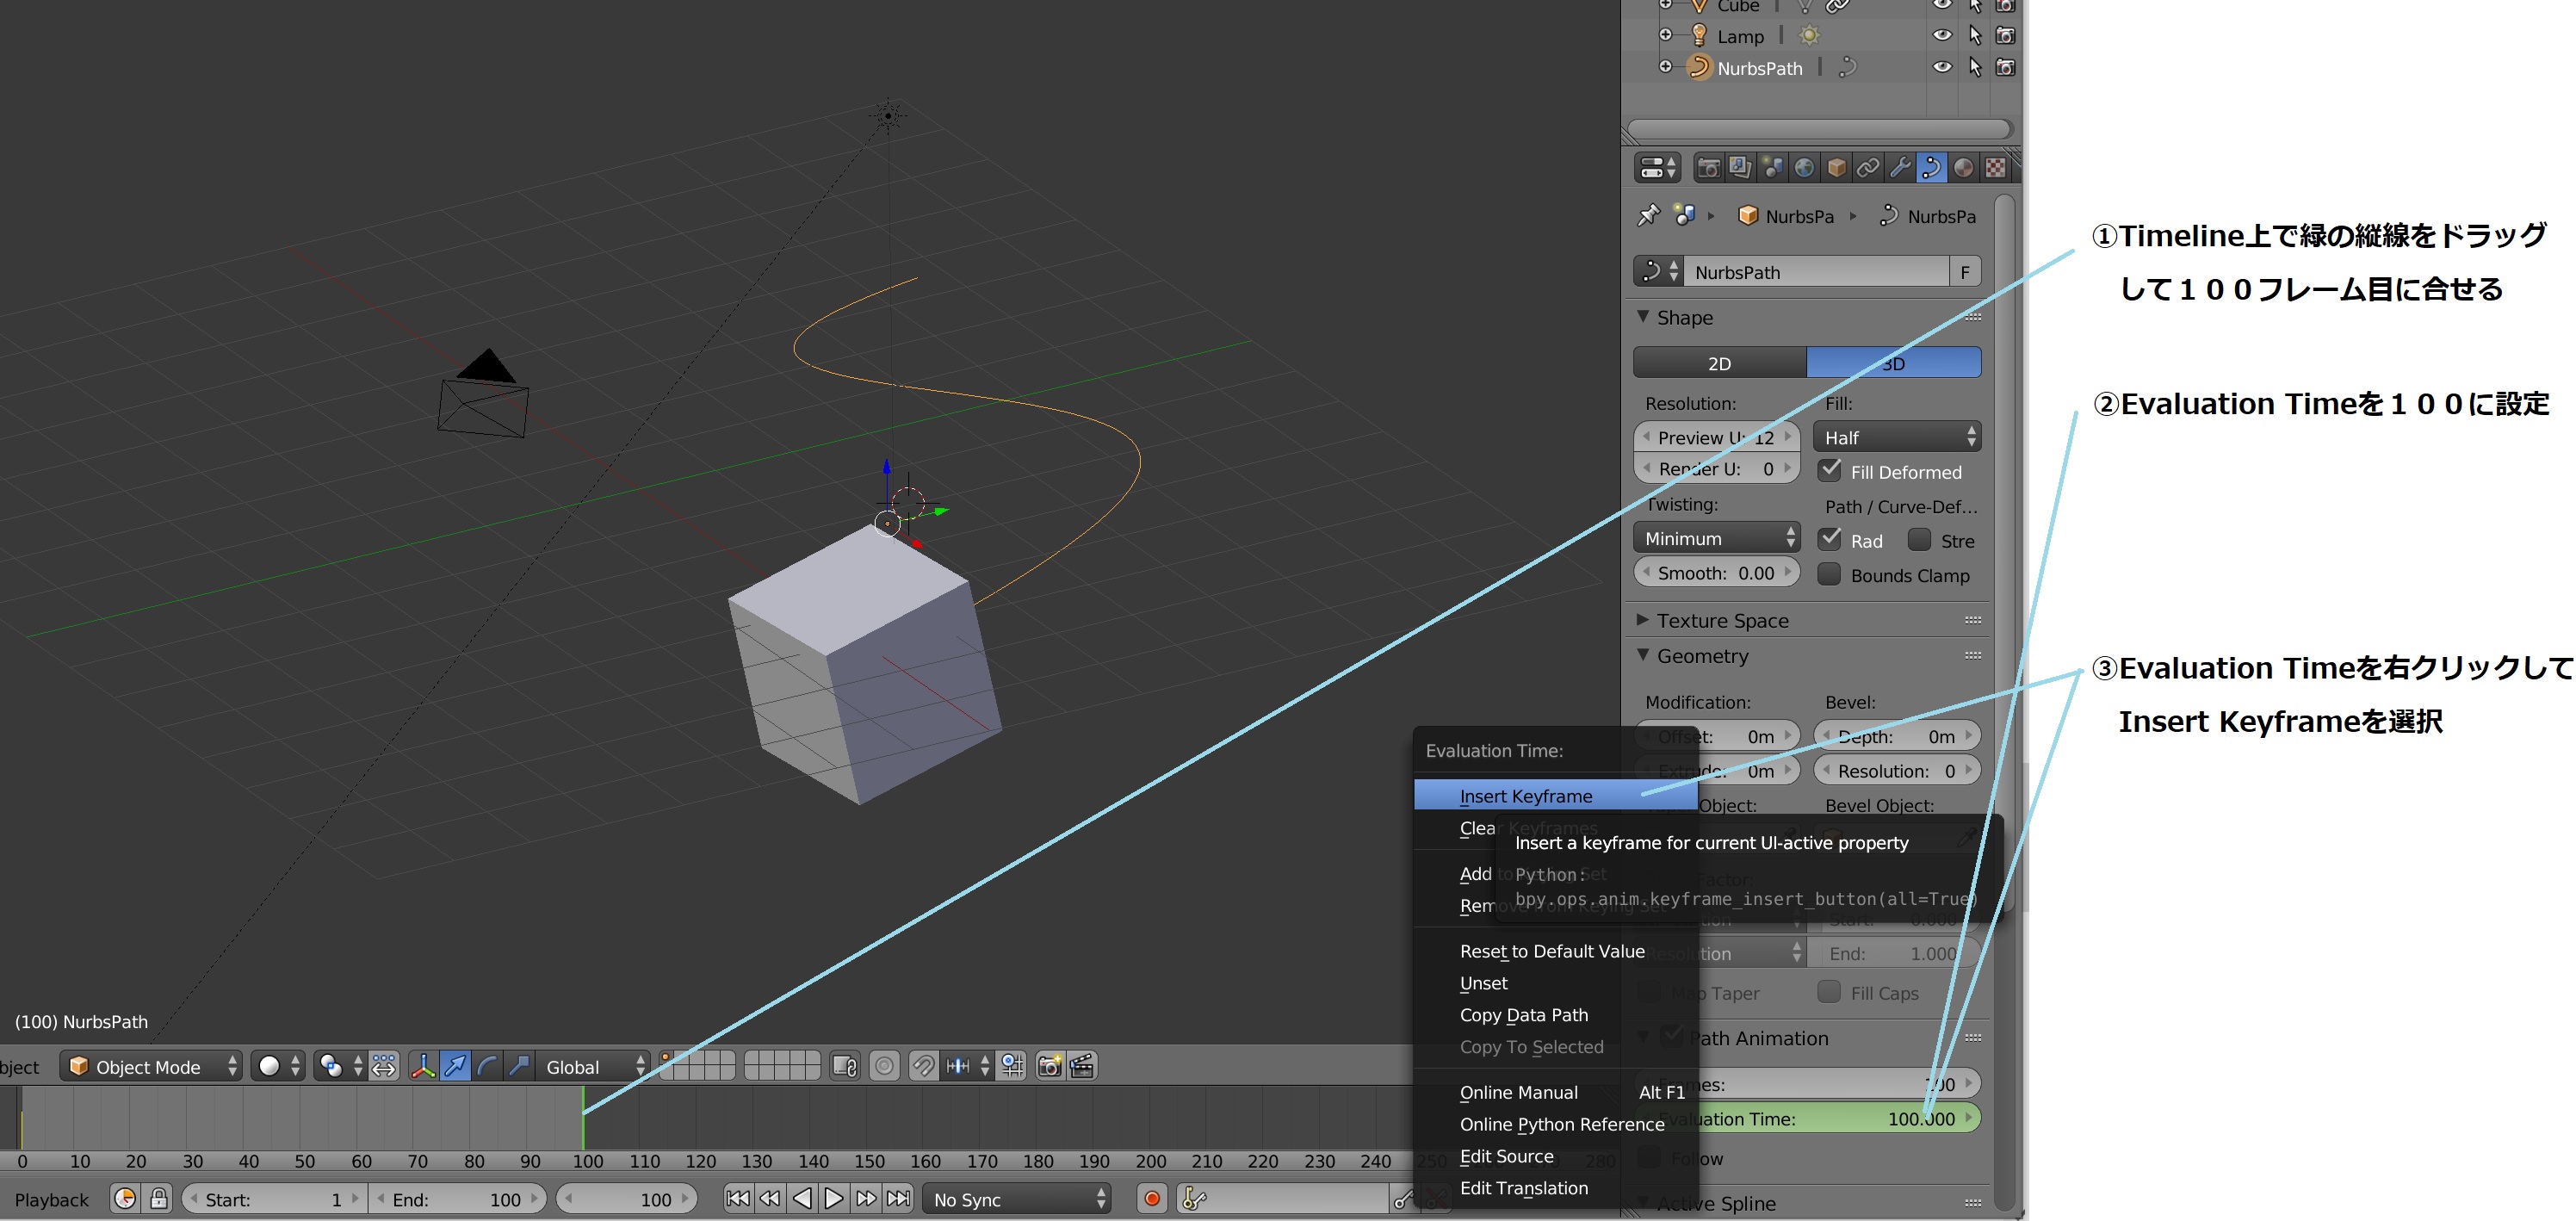This screenshot has height=1221, width=2576.
Task: Open the Twisting Minimum dropdown
Action: (x=1717, y=538)
